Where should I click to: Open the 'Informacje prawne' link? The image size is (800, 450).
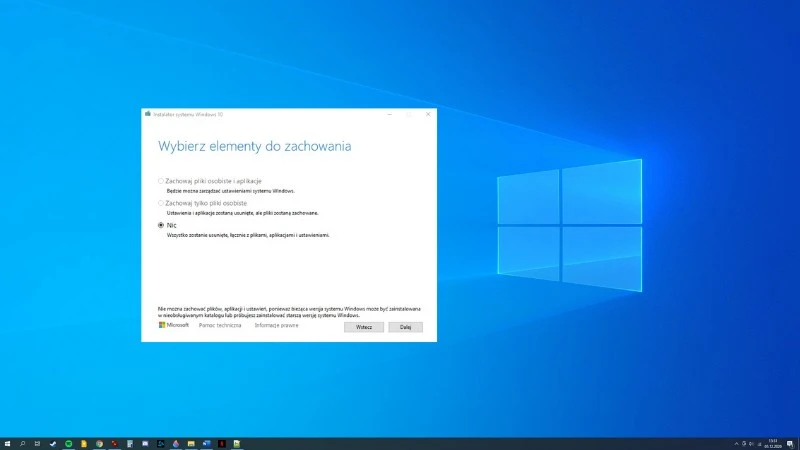coord(277,325)
